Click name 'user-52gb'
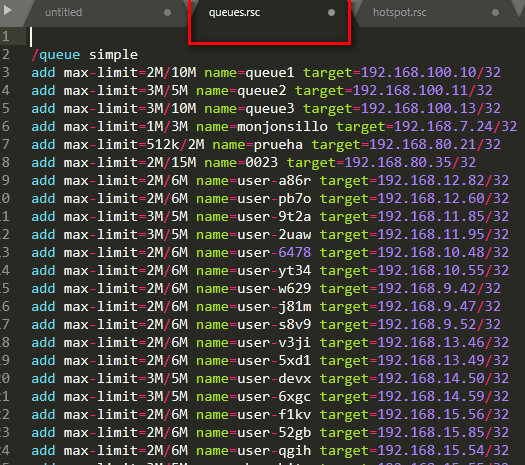This screenshot has width=525, height=465. (274, 434)
